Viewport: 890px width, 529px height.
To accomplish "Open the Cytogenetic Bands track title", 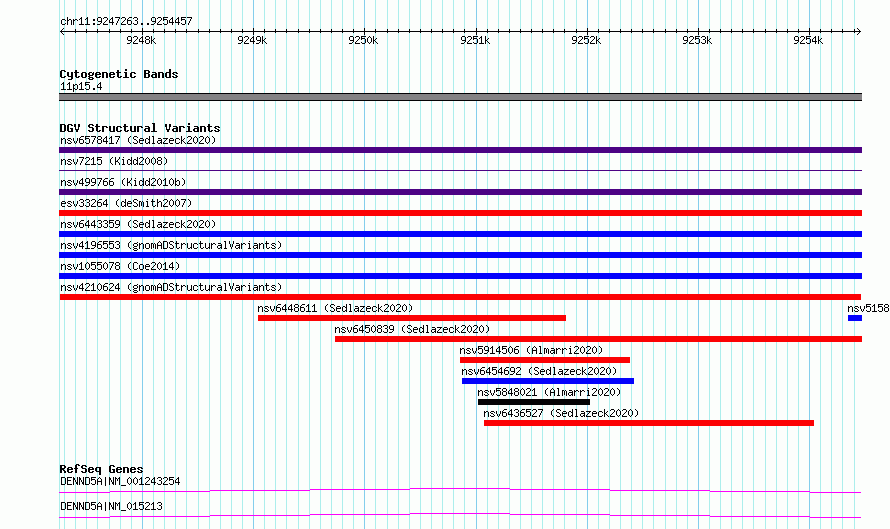I will [119, 74].
